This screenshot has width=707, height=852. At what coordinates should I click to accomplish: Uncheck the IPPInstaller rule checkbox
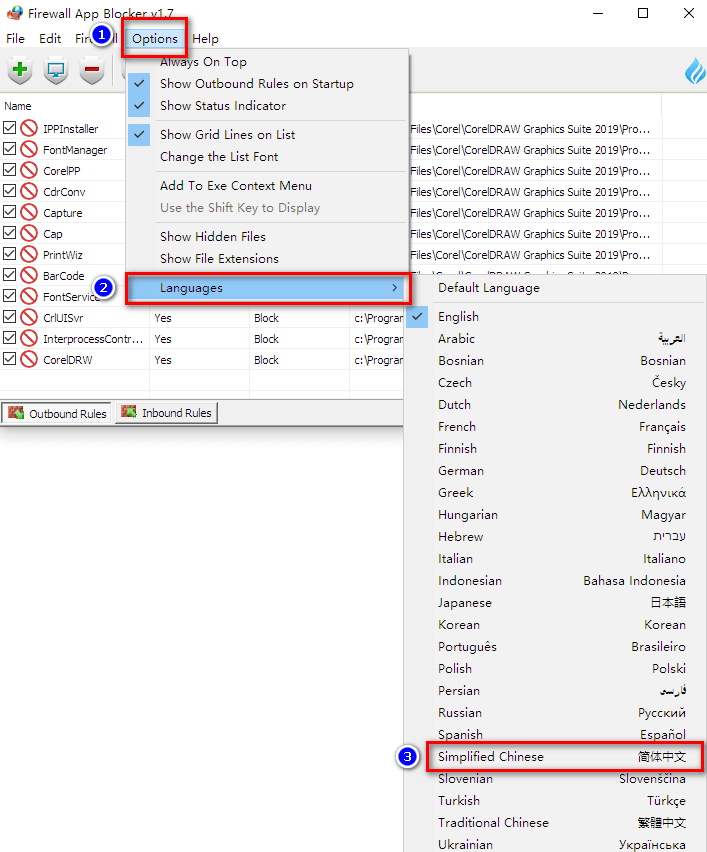pyautogui.click(x=9, y=128)
